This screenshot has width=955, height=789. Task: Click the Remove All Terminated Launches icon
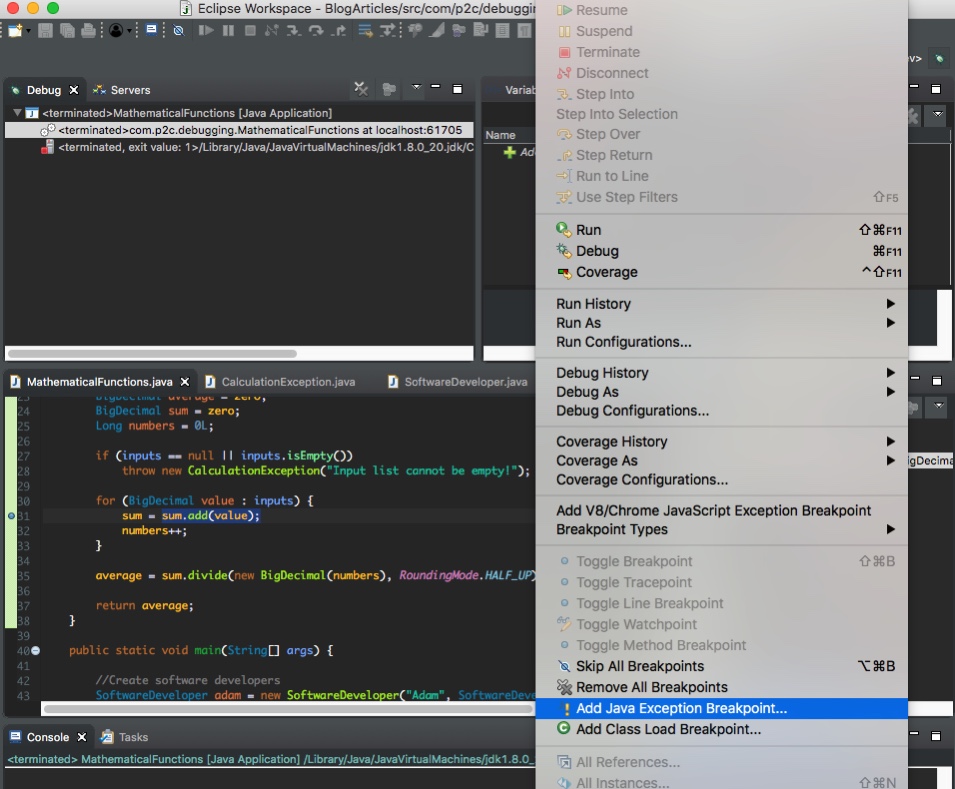[361, 90]
